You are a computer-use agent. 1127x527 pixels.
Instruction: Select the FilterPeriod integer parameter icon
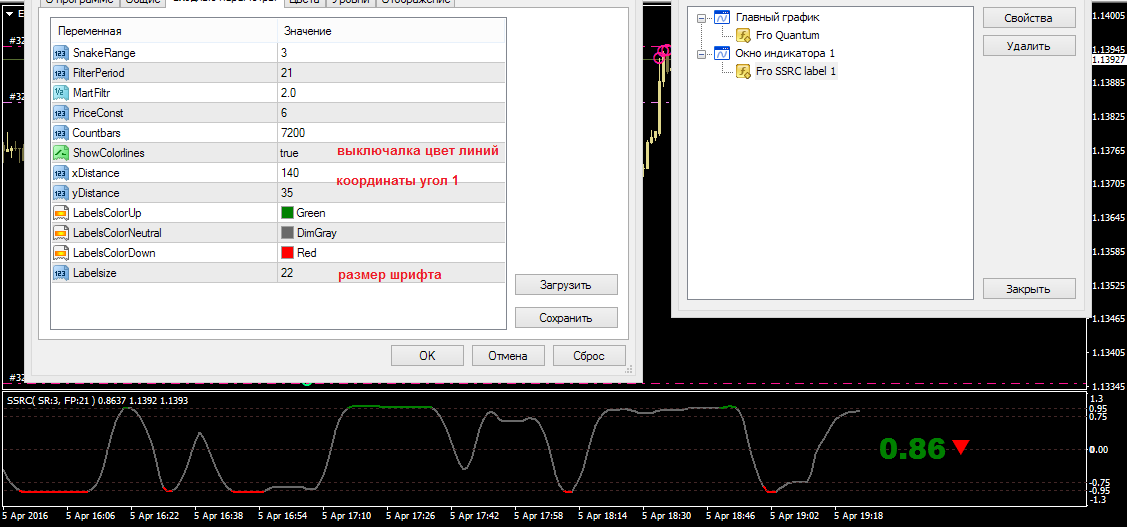[x=60, y=73]
